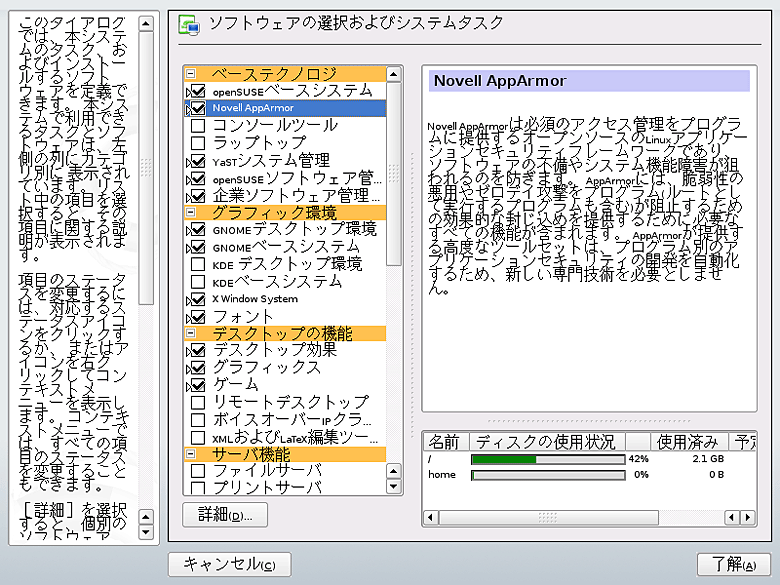Click the 2.1 GB used value
780x585 pixels.
[708, 459]
